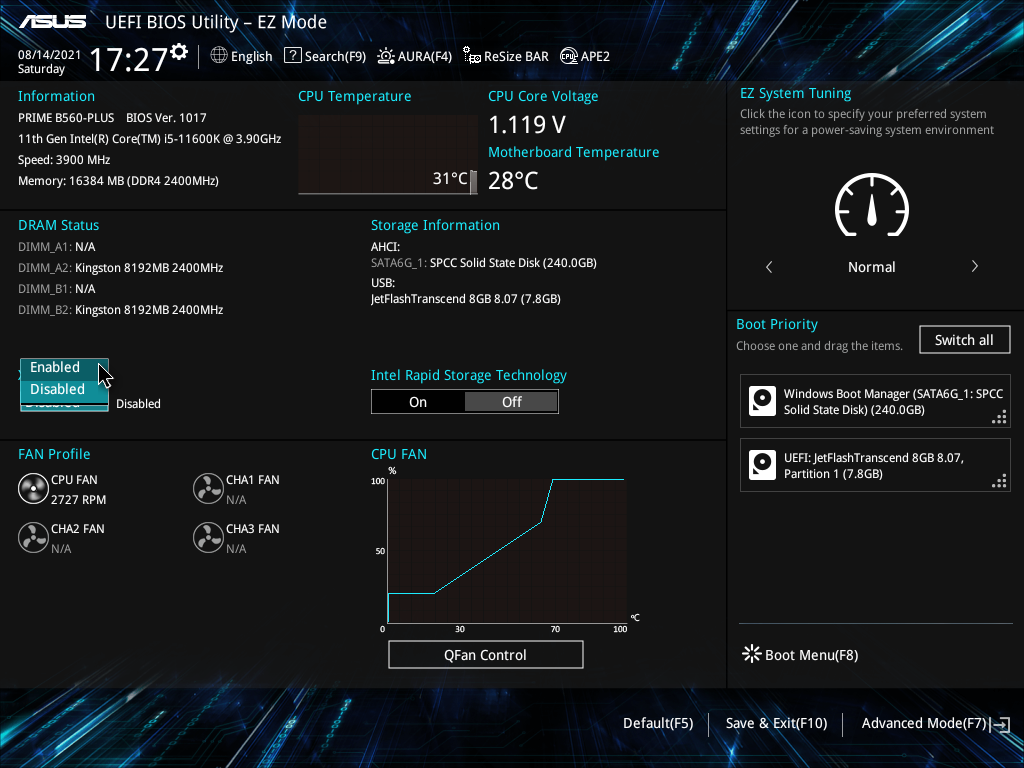This screenshot has width=1024, height=768.
Task: Click the ASUS logo
Action: point(52,22)
